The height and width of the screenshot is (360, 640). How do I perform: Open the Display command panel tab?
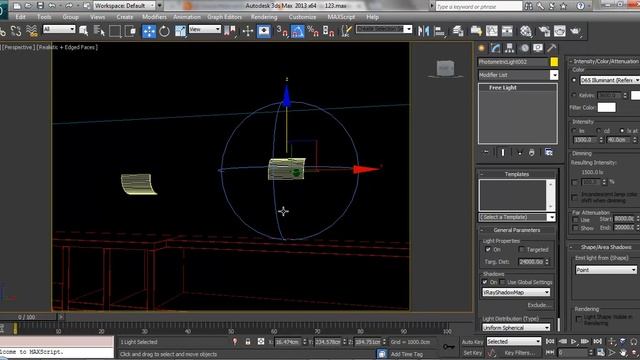click(x=538, y=48)
